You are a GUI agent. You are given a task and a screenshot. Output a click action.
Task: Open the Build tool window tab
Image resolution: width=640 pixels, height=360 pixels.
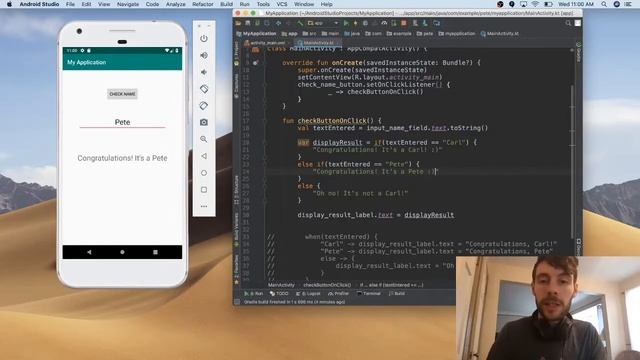click(397, 293)
